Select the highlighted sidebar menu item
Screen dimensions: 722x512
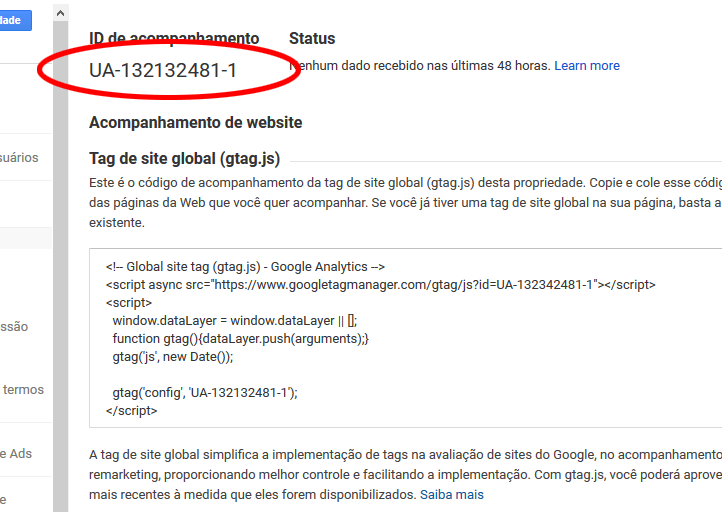tap(26, 238)
